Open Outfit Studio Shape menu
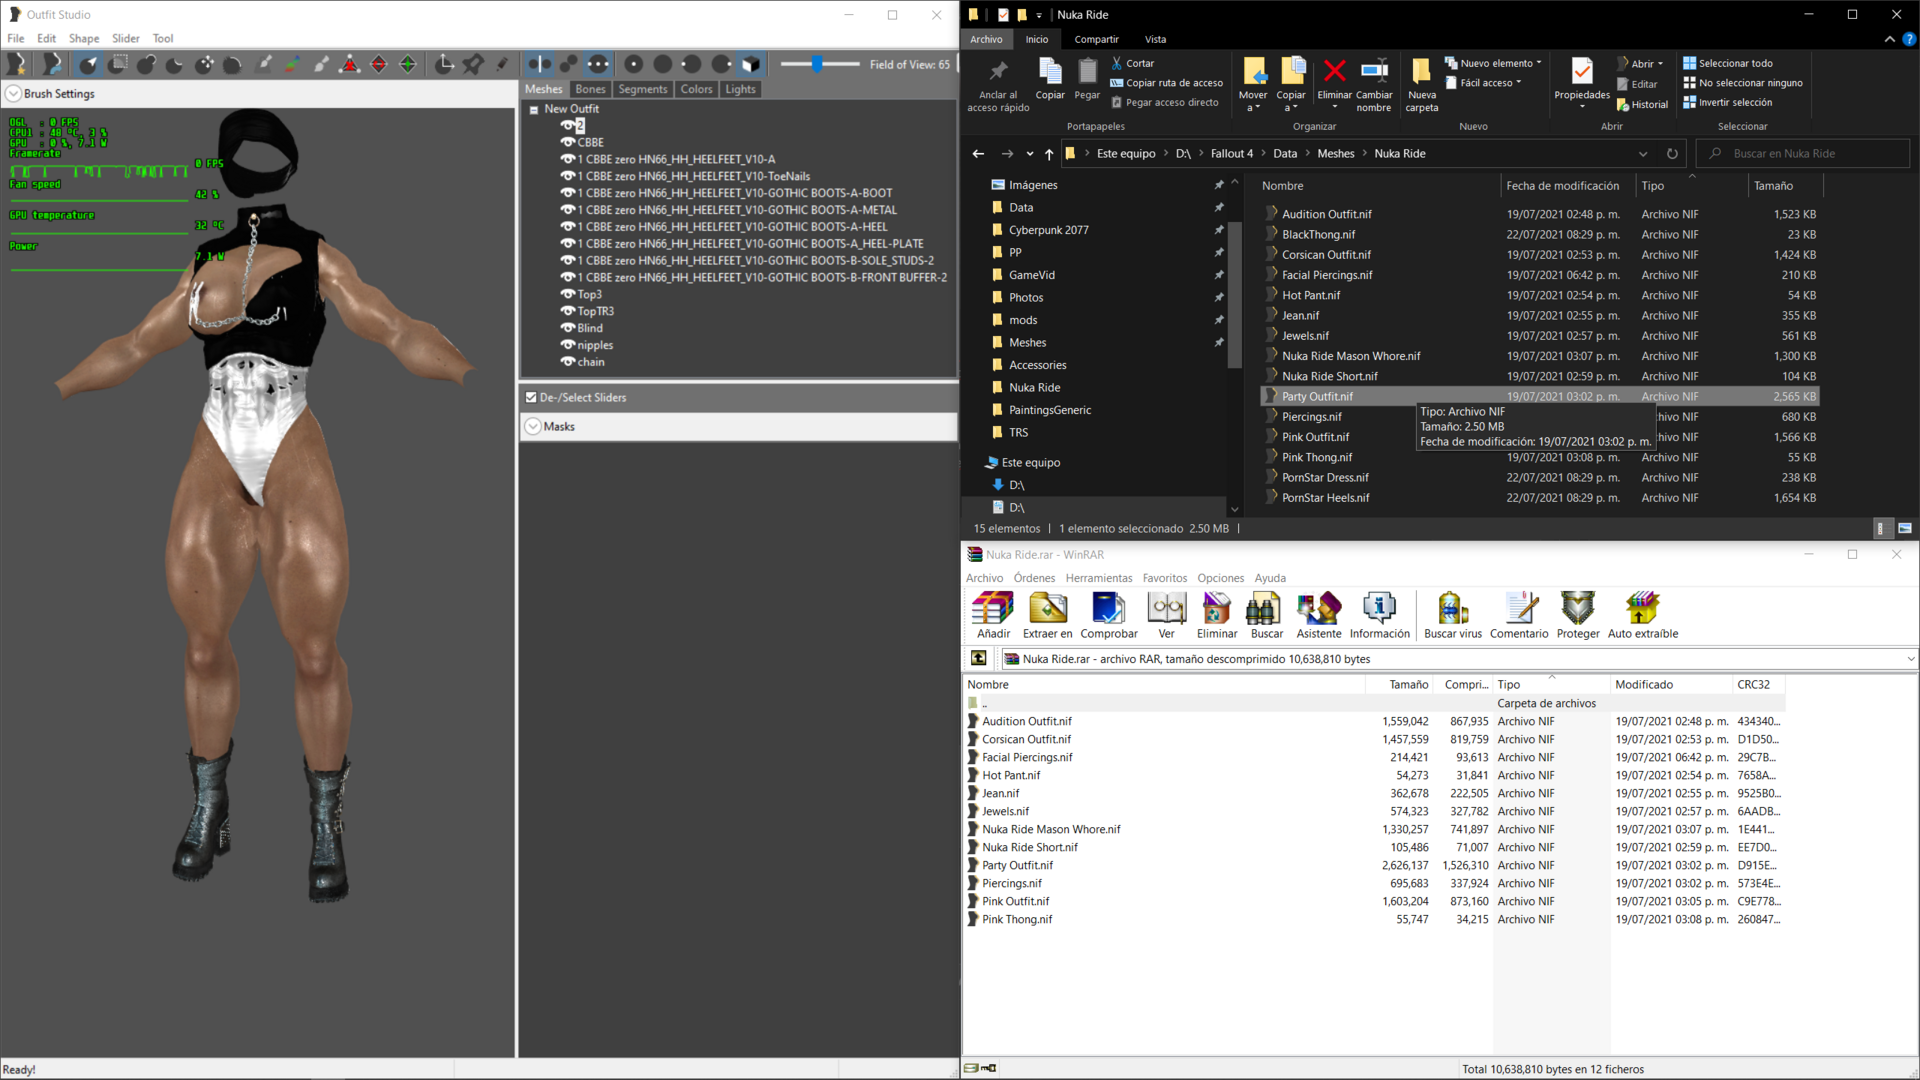Image resolution: width=1920 pixels, height=1080 pixels. 84,38
